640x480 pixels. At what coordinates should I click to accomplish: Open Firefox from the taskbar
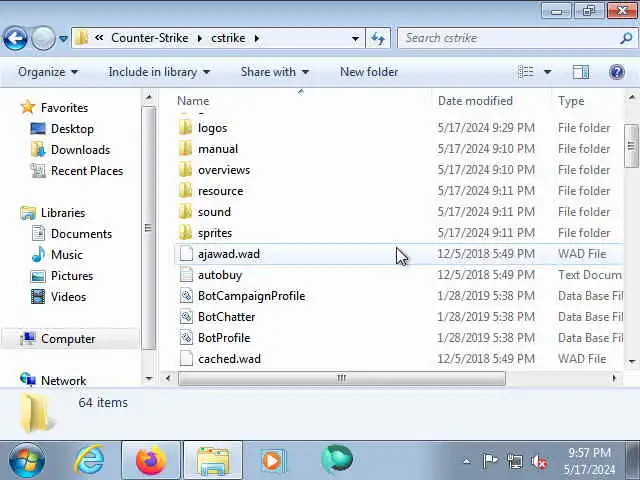[151, 460]
